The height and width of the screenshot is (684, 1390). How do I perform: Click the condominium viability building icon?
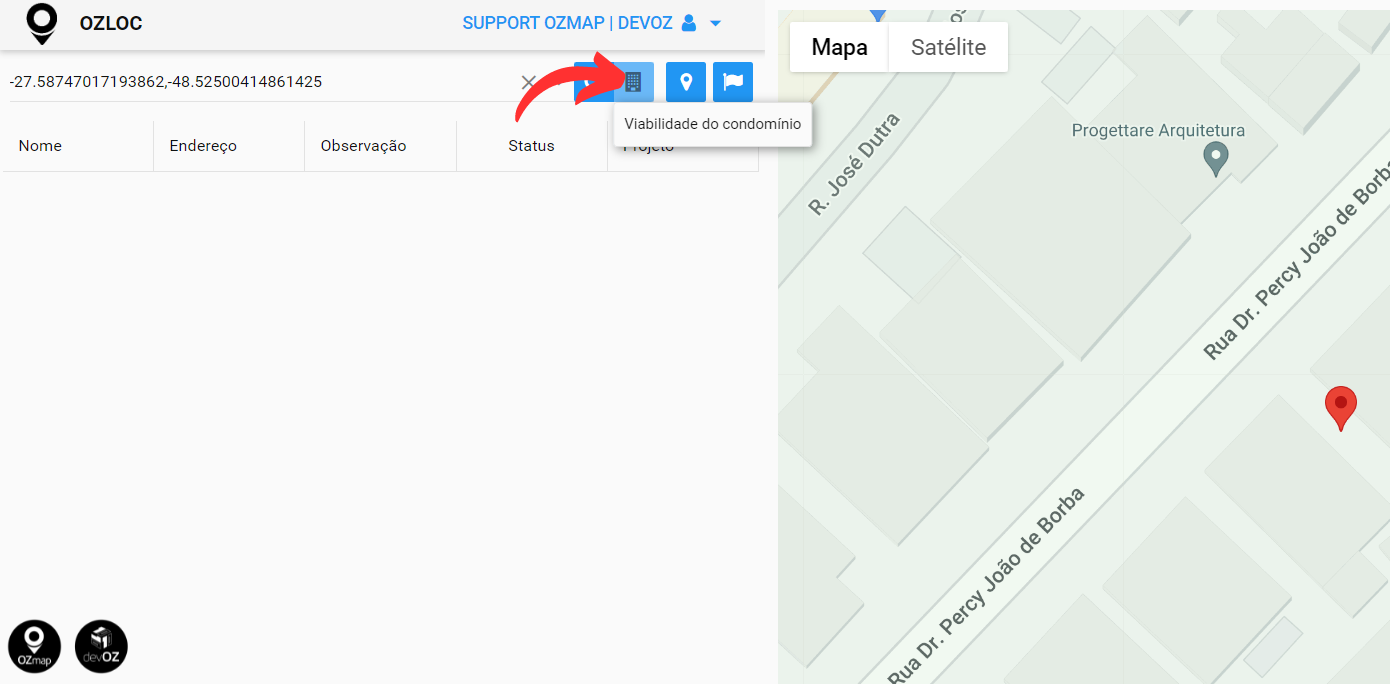tap(633, 82)
